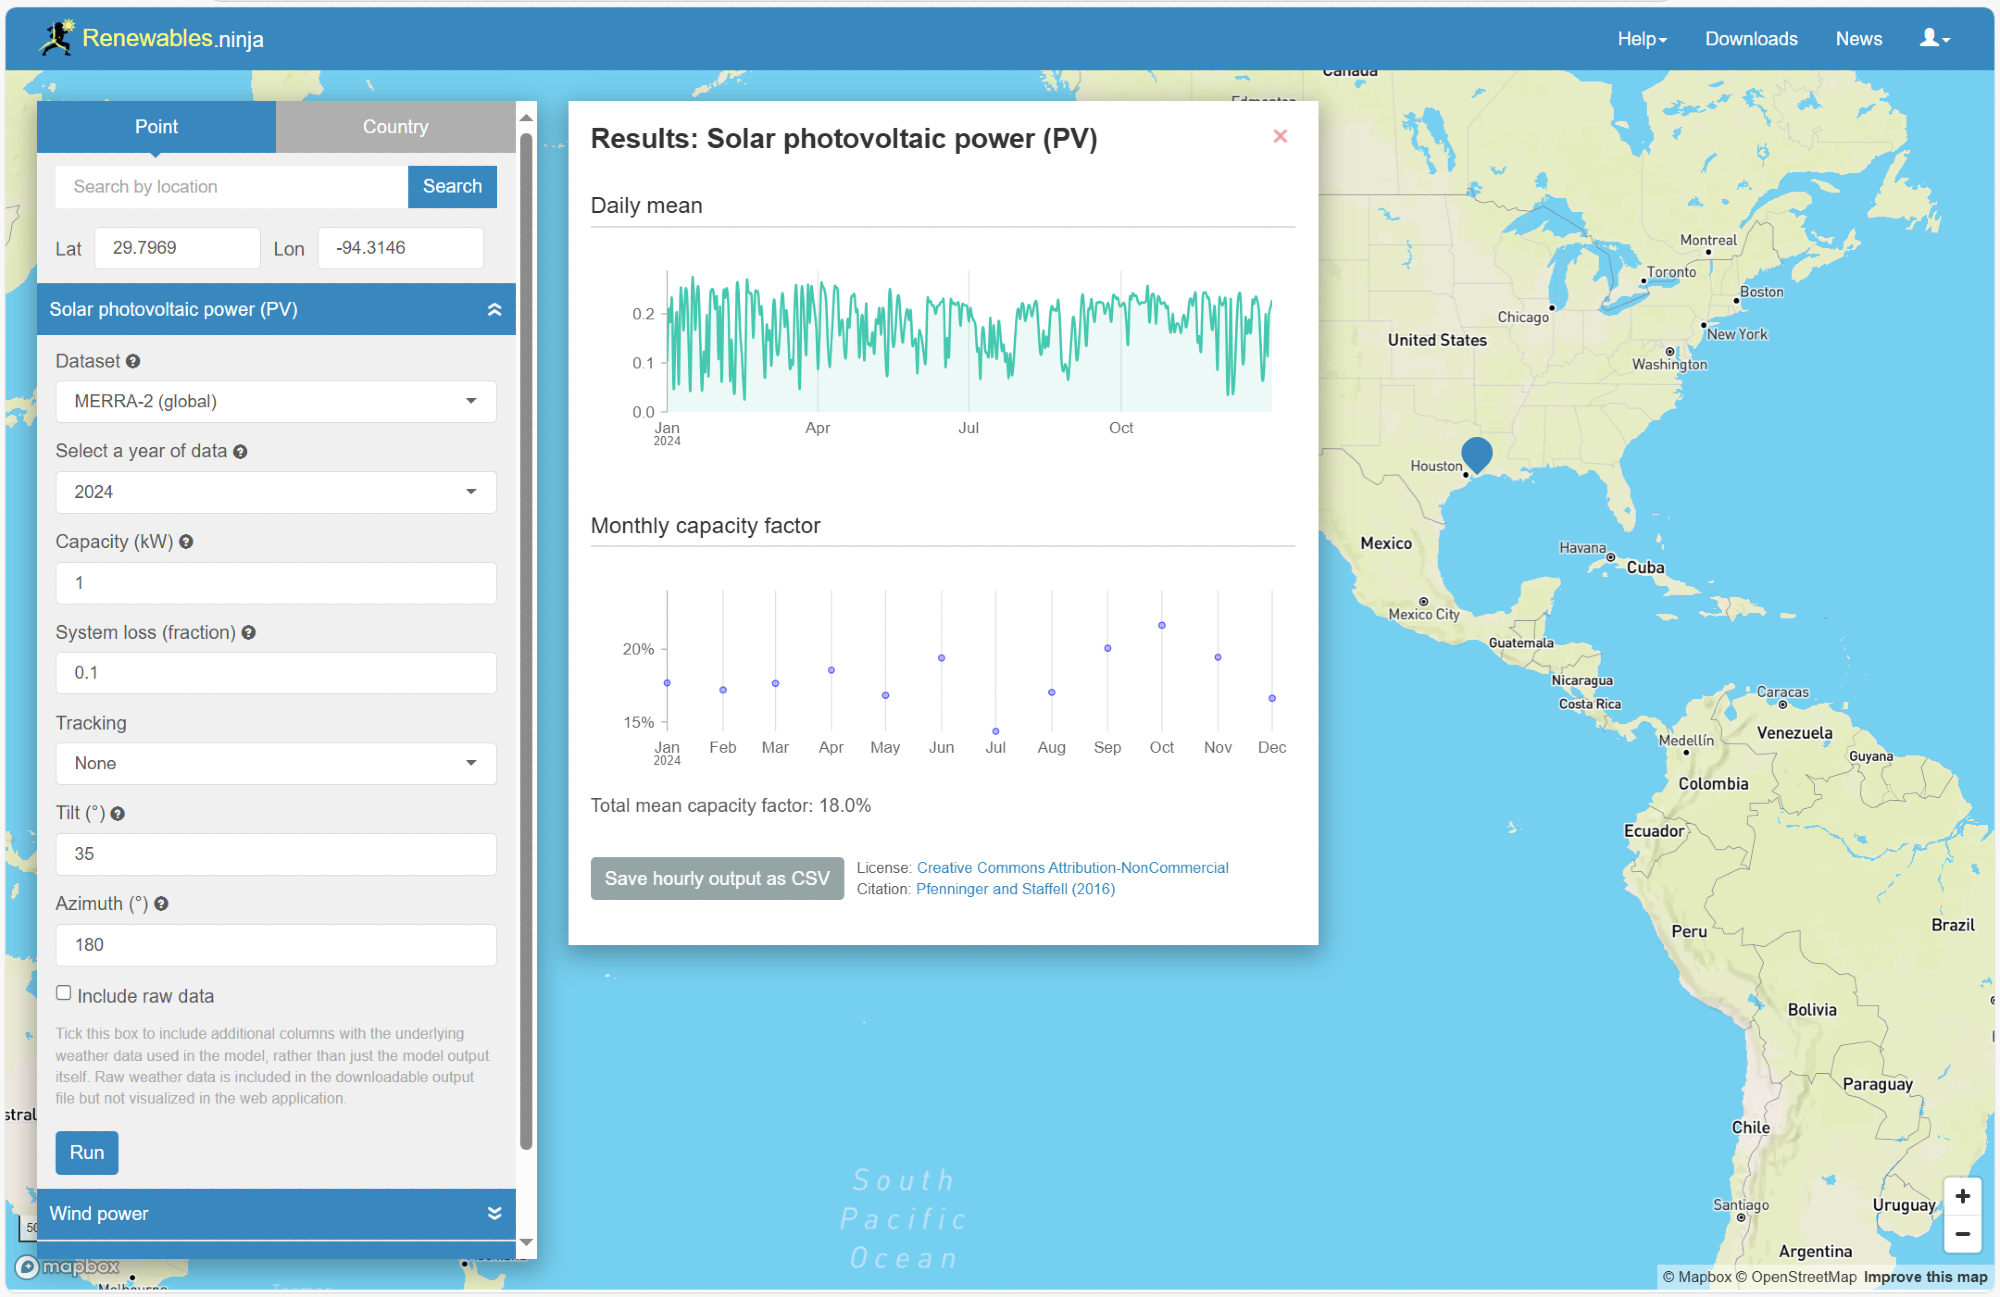Viewport: 2000px width, 1297px height.
Task: Zoom out the map with minus
Action: click(1962, 1234)
